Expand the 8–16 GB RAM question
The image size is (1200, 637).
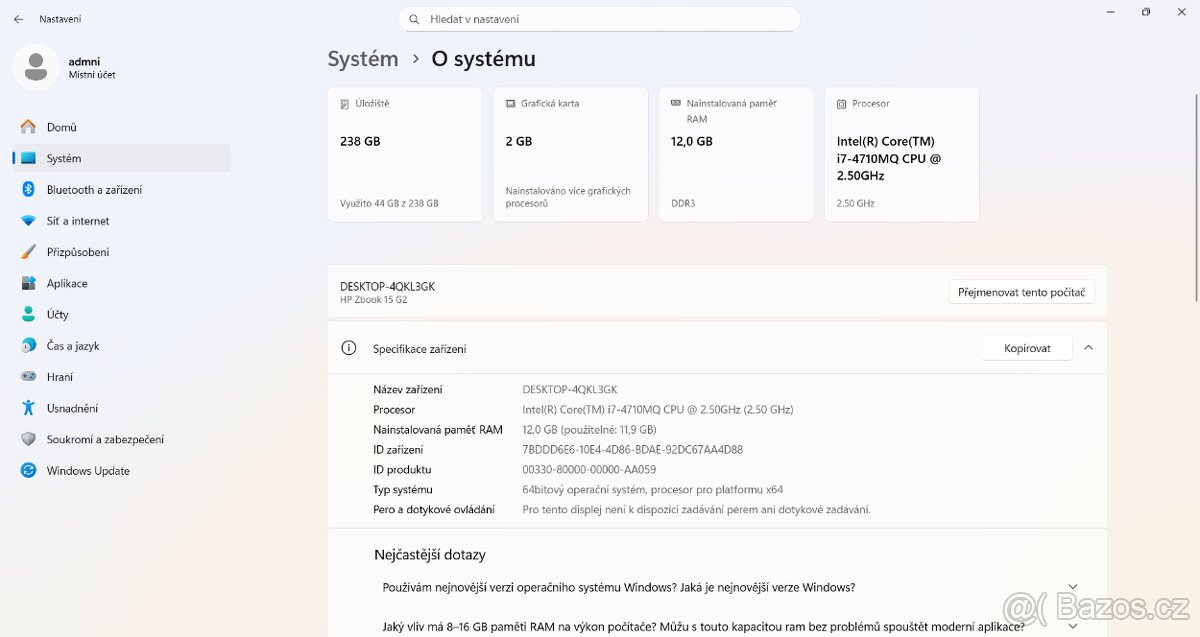coord(1073,626)
